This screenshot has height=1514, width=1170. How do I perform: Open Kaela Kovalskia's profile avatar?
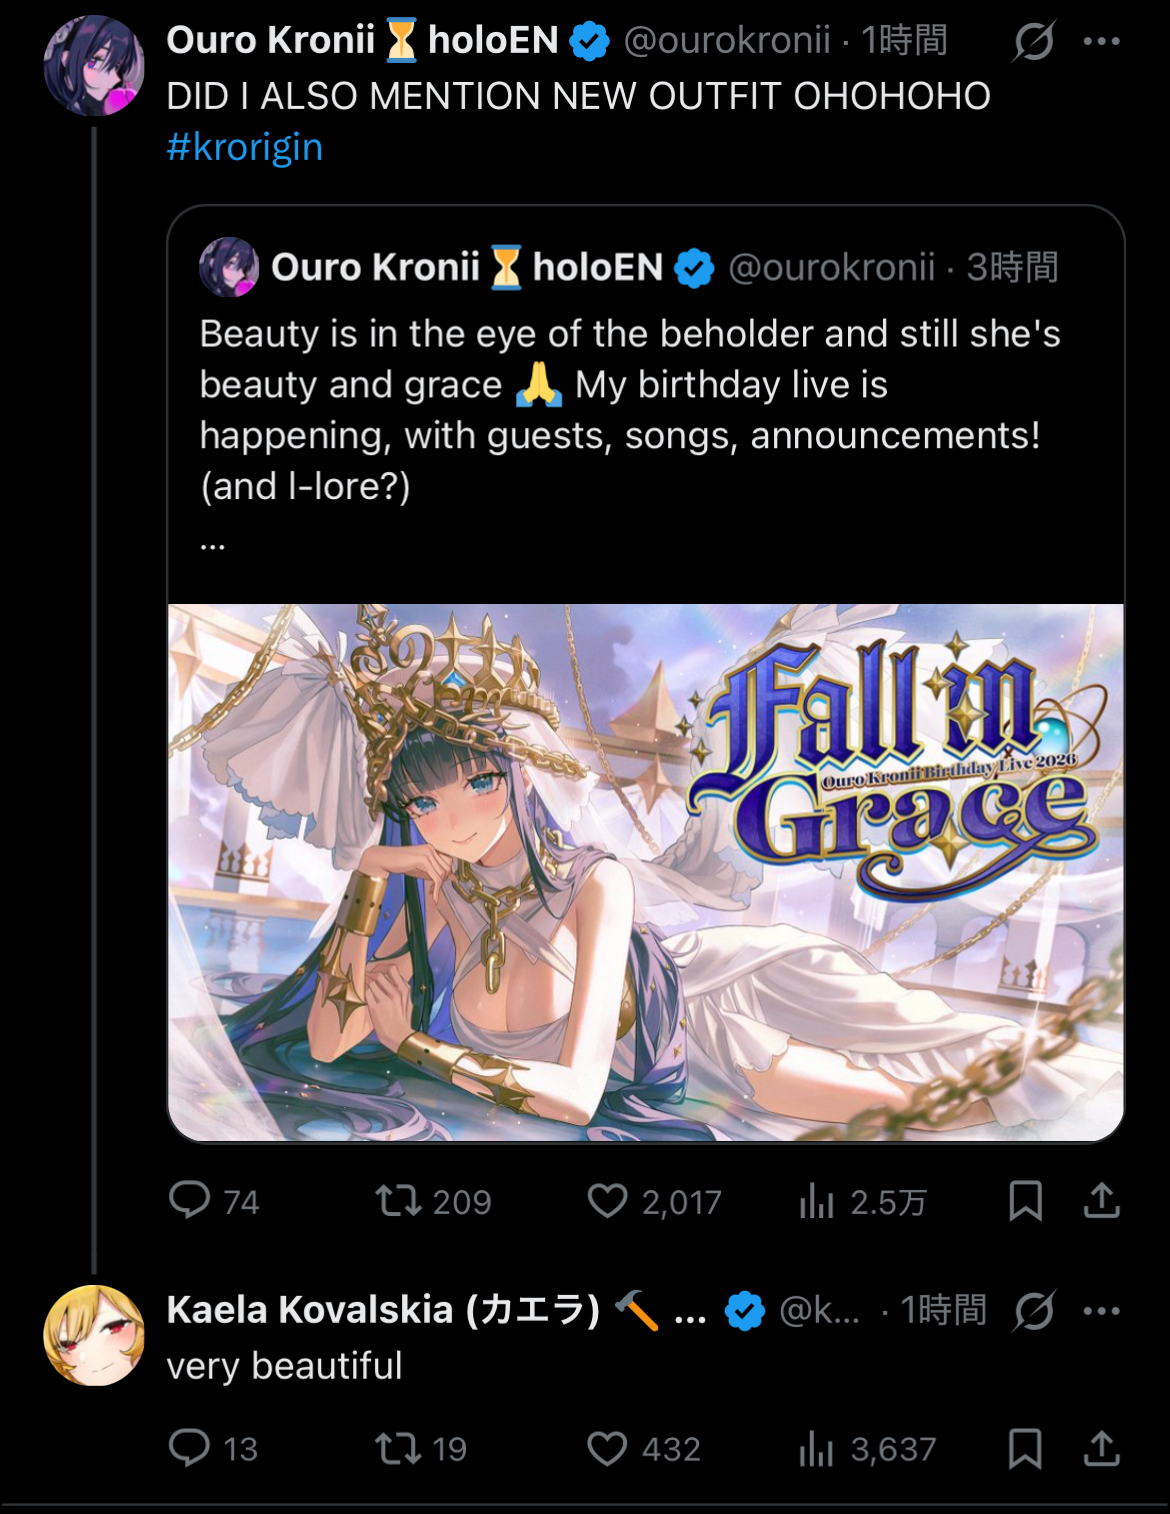click(94, 1335)
